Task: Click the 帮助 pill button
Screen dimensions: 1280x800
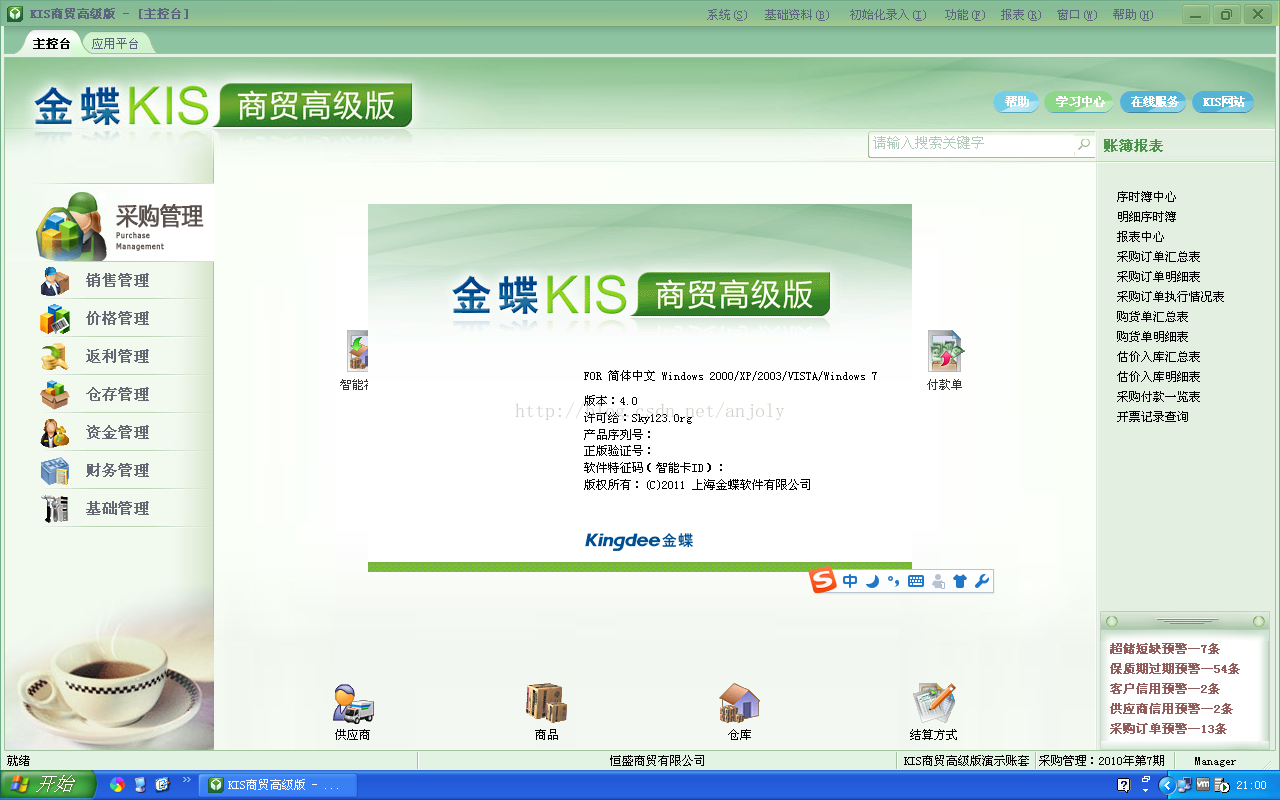Action: 1017,102
